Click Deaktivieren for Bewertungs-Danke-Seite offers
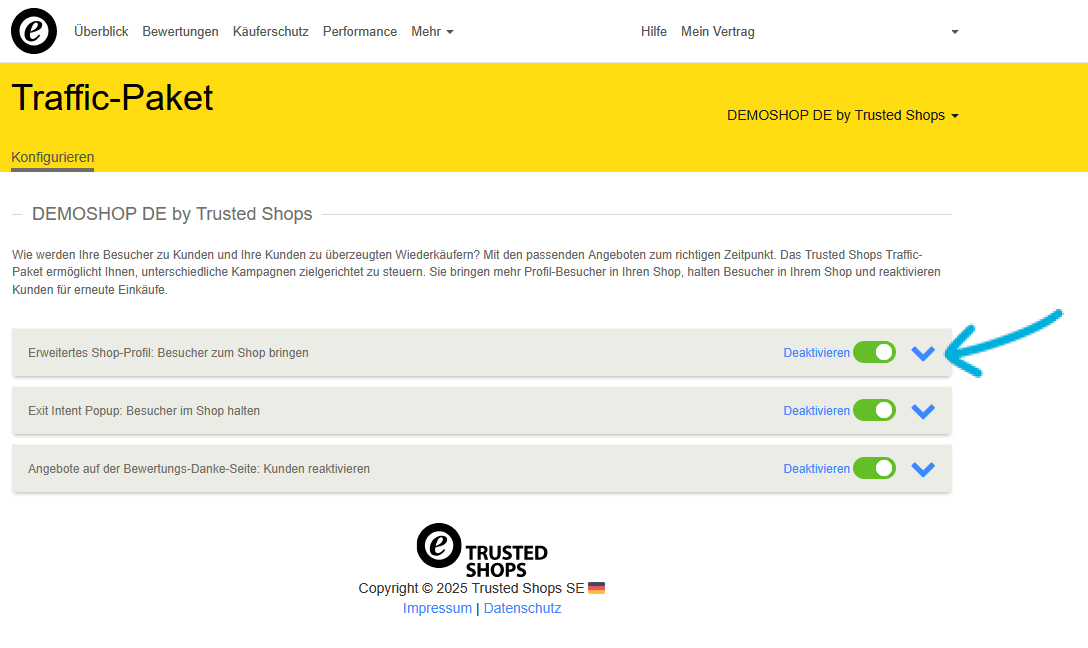Screen dimensions: 1088x648 (x=817, y=469)
